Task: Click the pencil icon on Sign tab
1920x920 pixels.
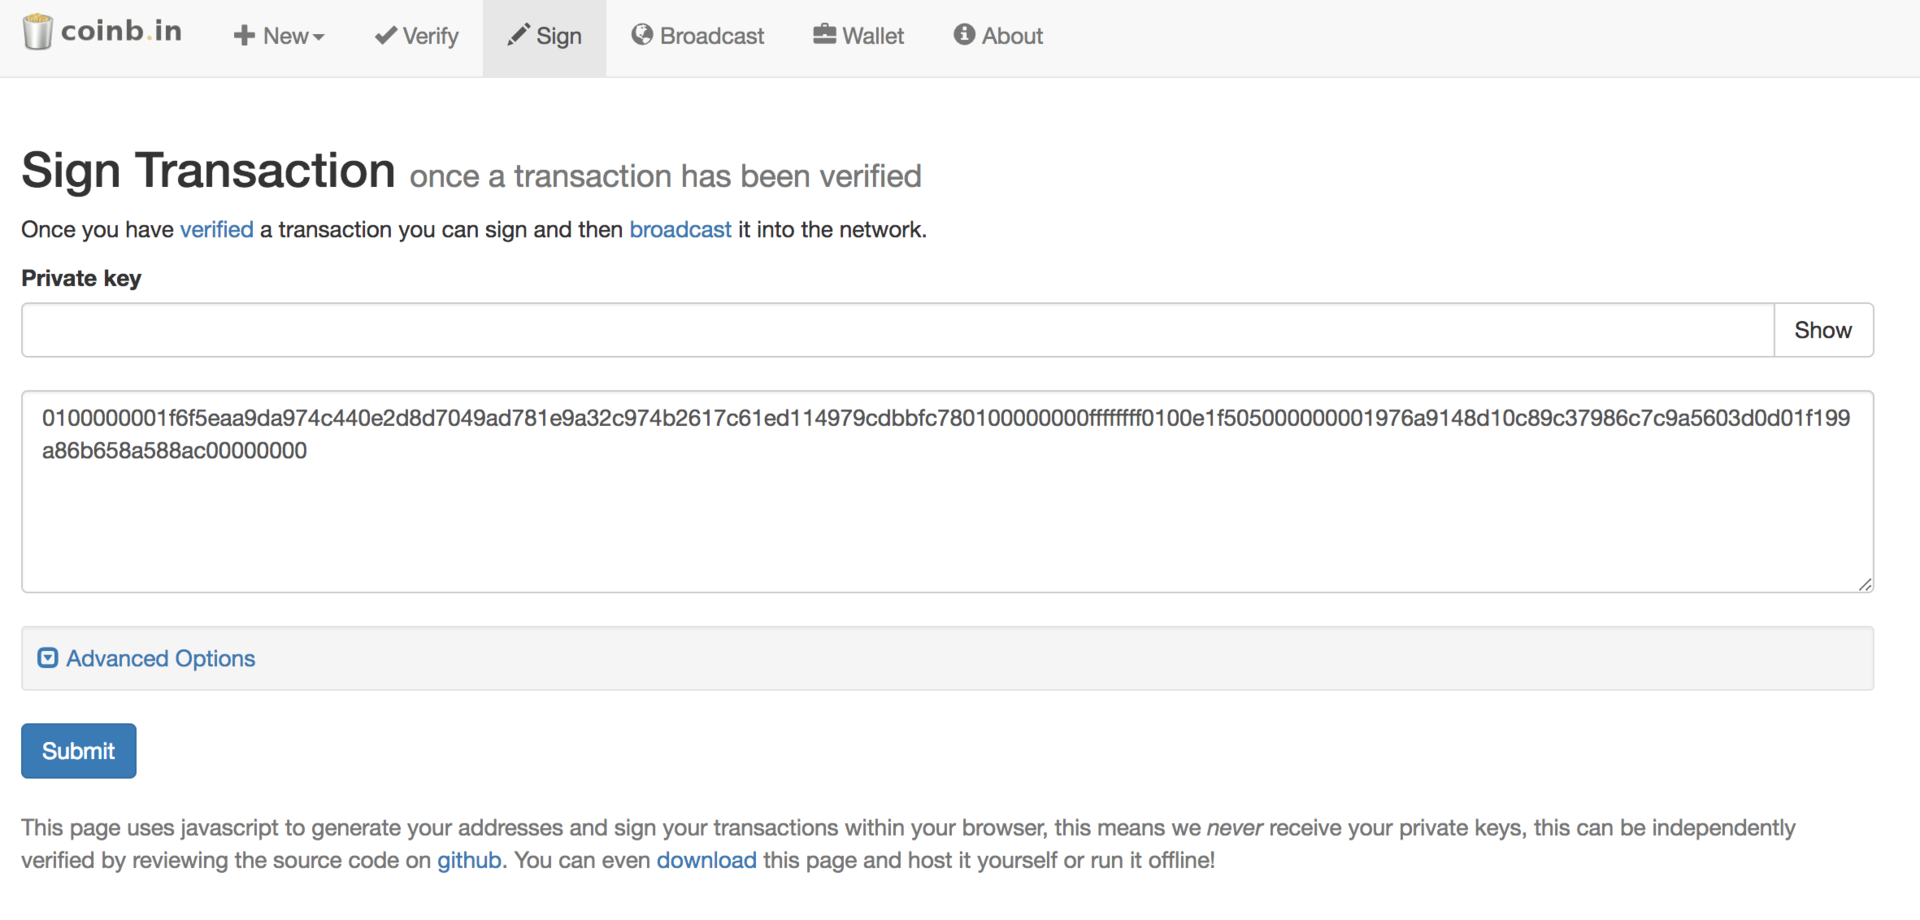Action: pyautogui.click(x=518, y=35)
